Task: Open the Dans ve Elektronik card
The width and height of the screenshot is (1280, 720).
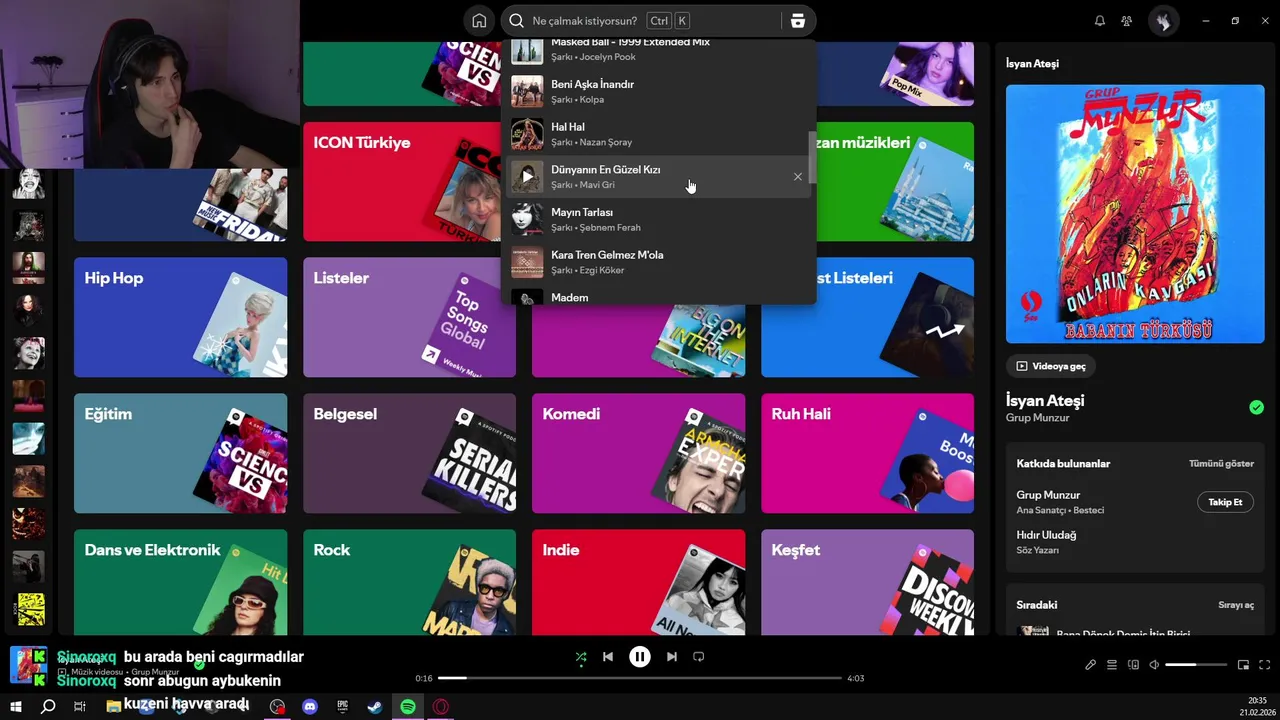Action: coord(180,582)
